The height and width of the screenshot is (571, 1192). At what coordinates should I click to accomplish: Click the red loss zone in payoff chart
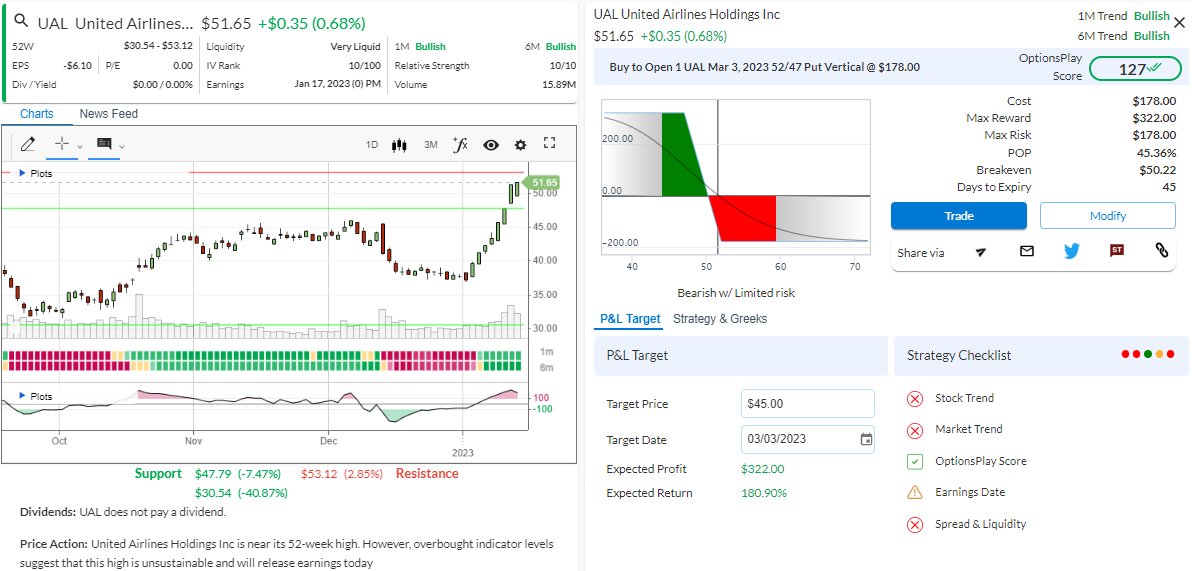coord(745,218)
